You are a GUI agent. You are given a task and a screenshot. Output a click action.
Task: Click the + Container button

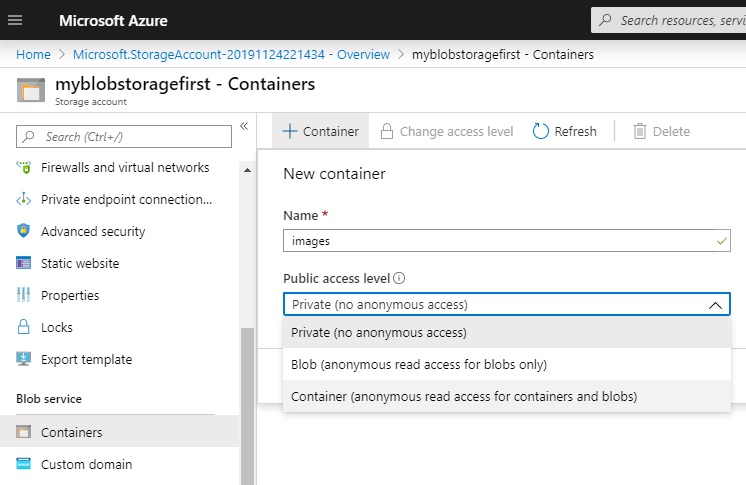(x=321, y=131)
